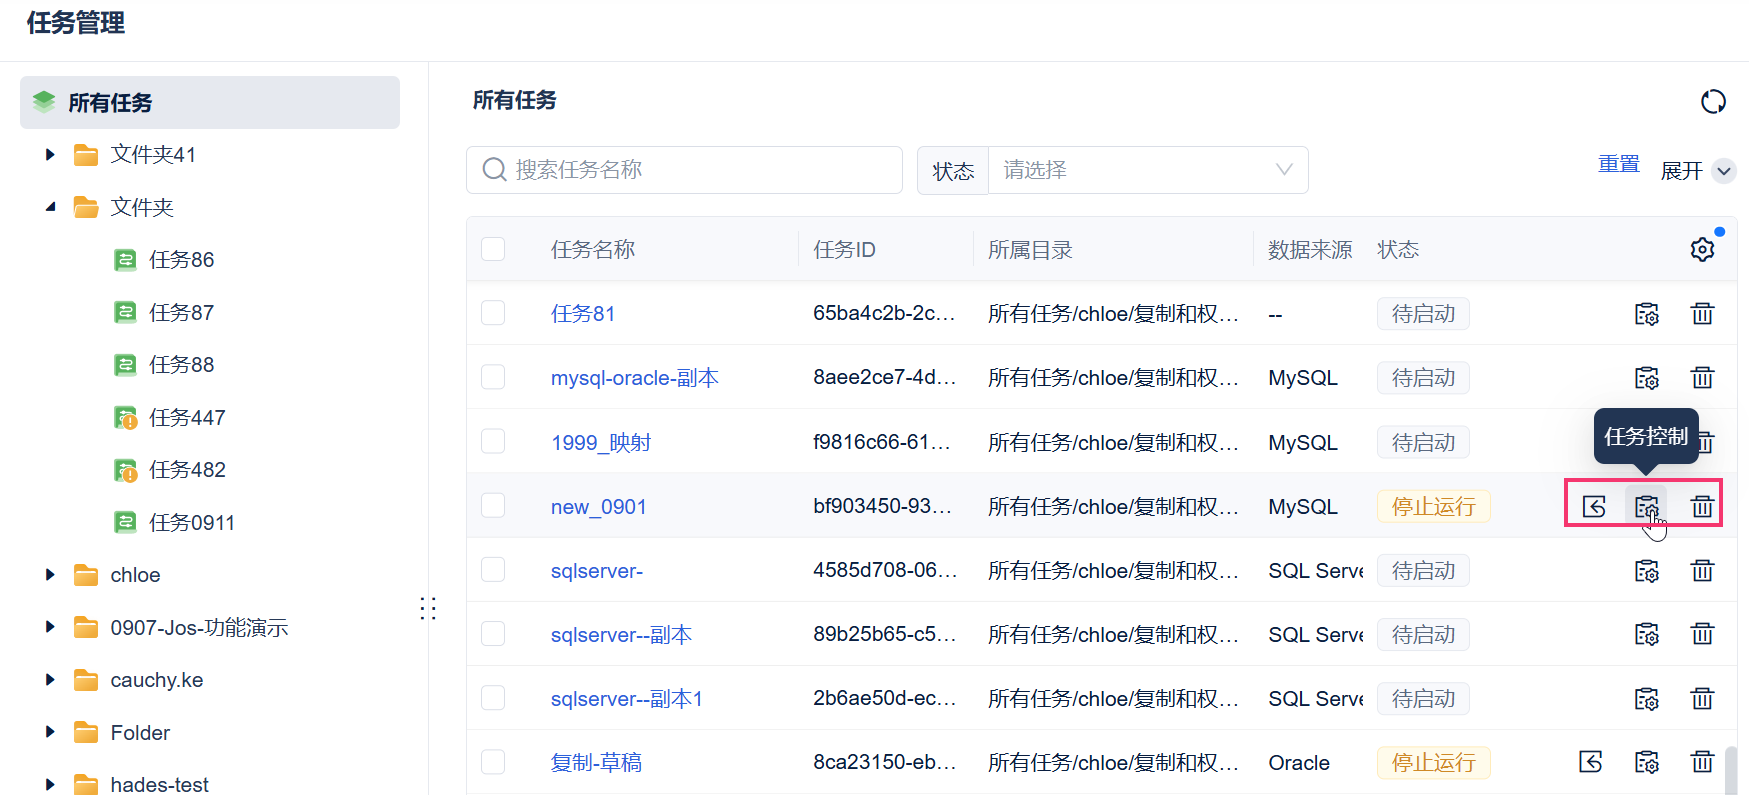This screenshot has width=1749, height=795.
Task: Open task control for sqlserver--副本1
Action: (1646, 699)
